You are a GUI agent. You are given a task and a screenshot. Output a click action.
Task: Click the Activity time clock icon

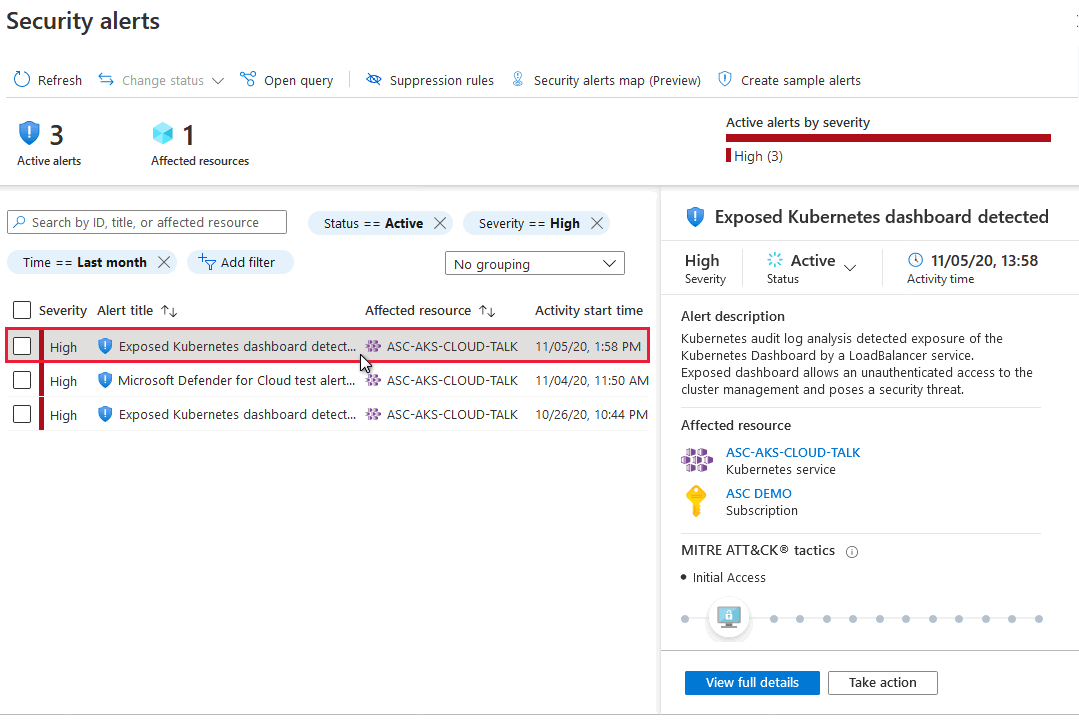915,259
